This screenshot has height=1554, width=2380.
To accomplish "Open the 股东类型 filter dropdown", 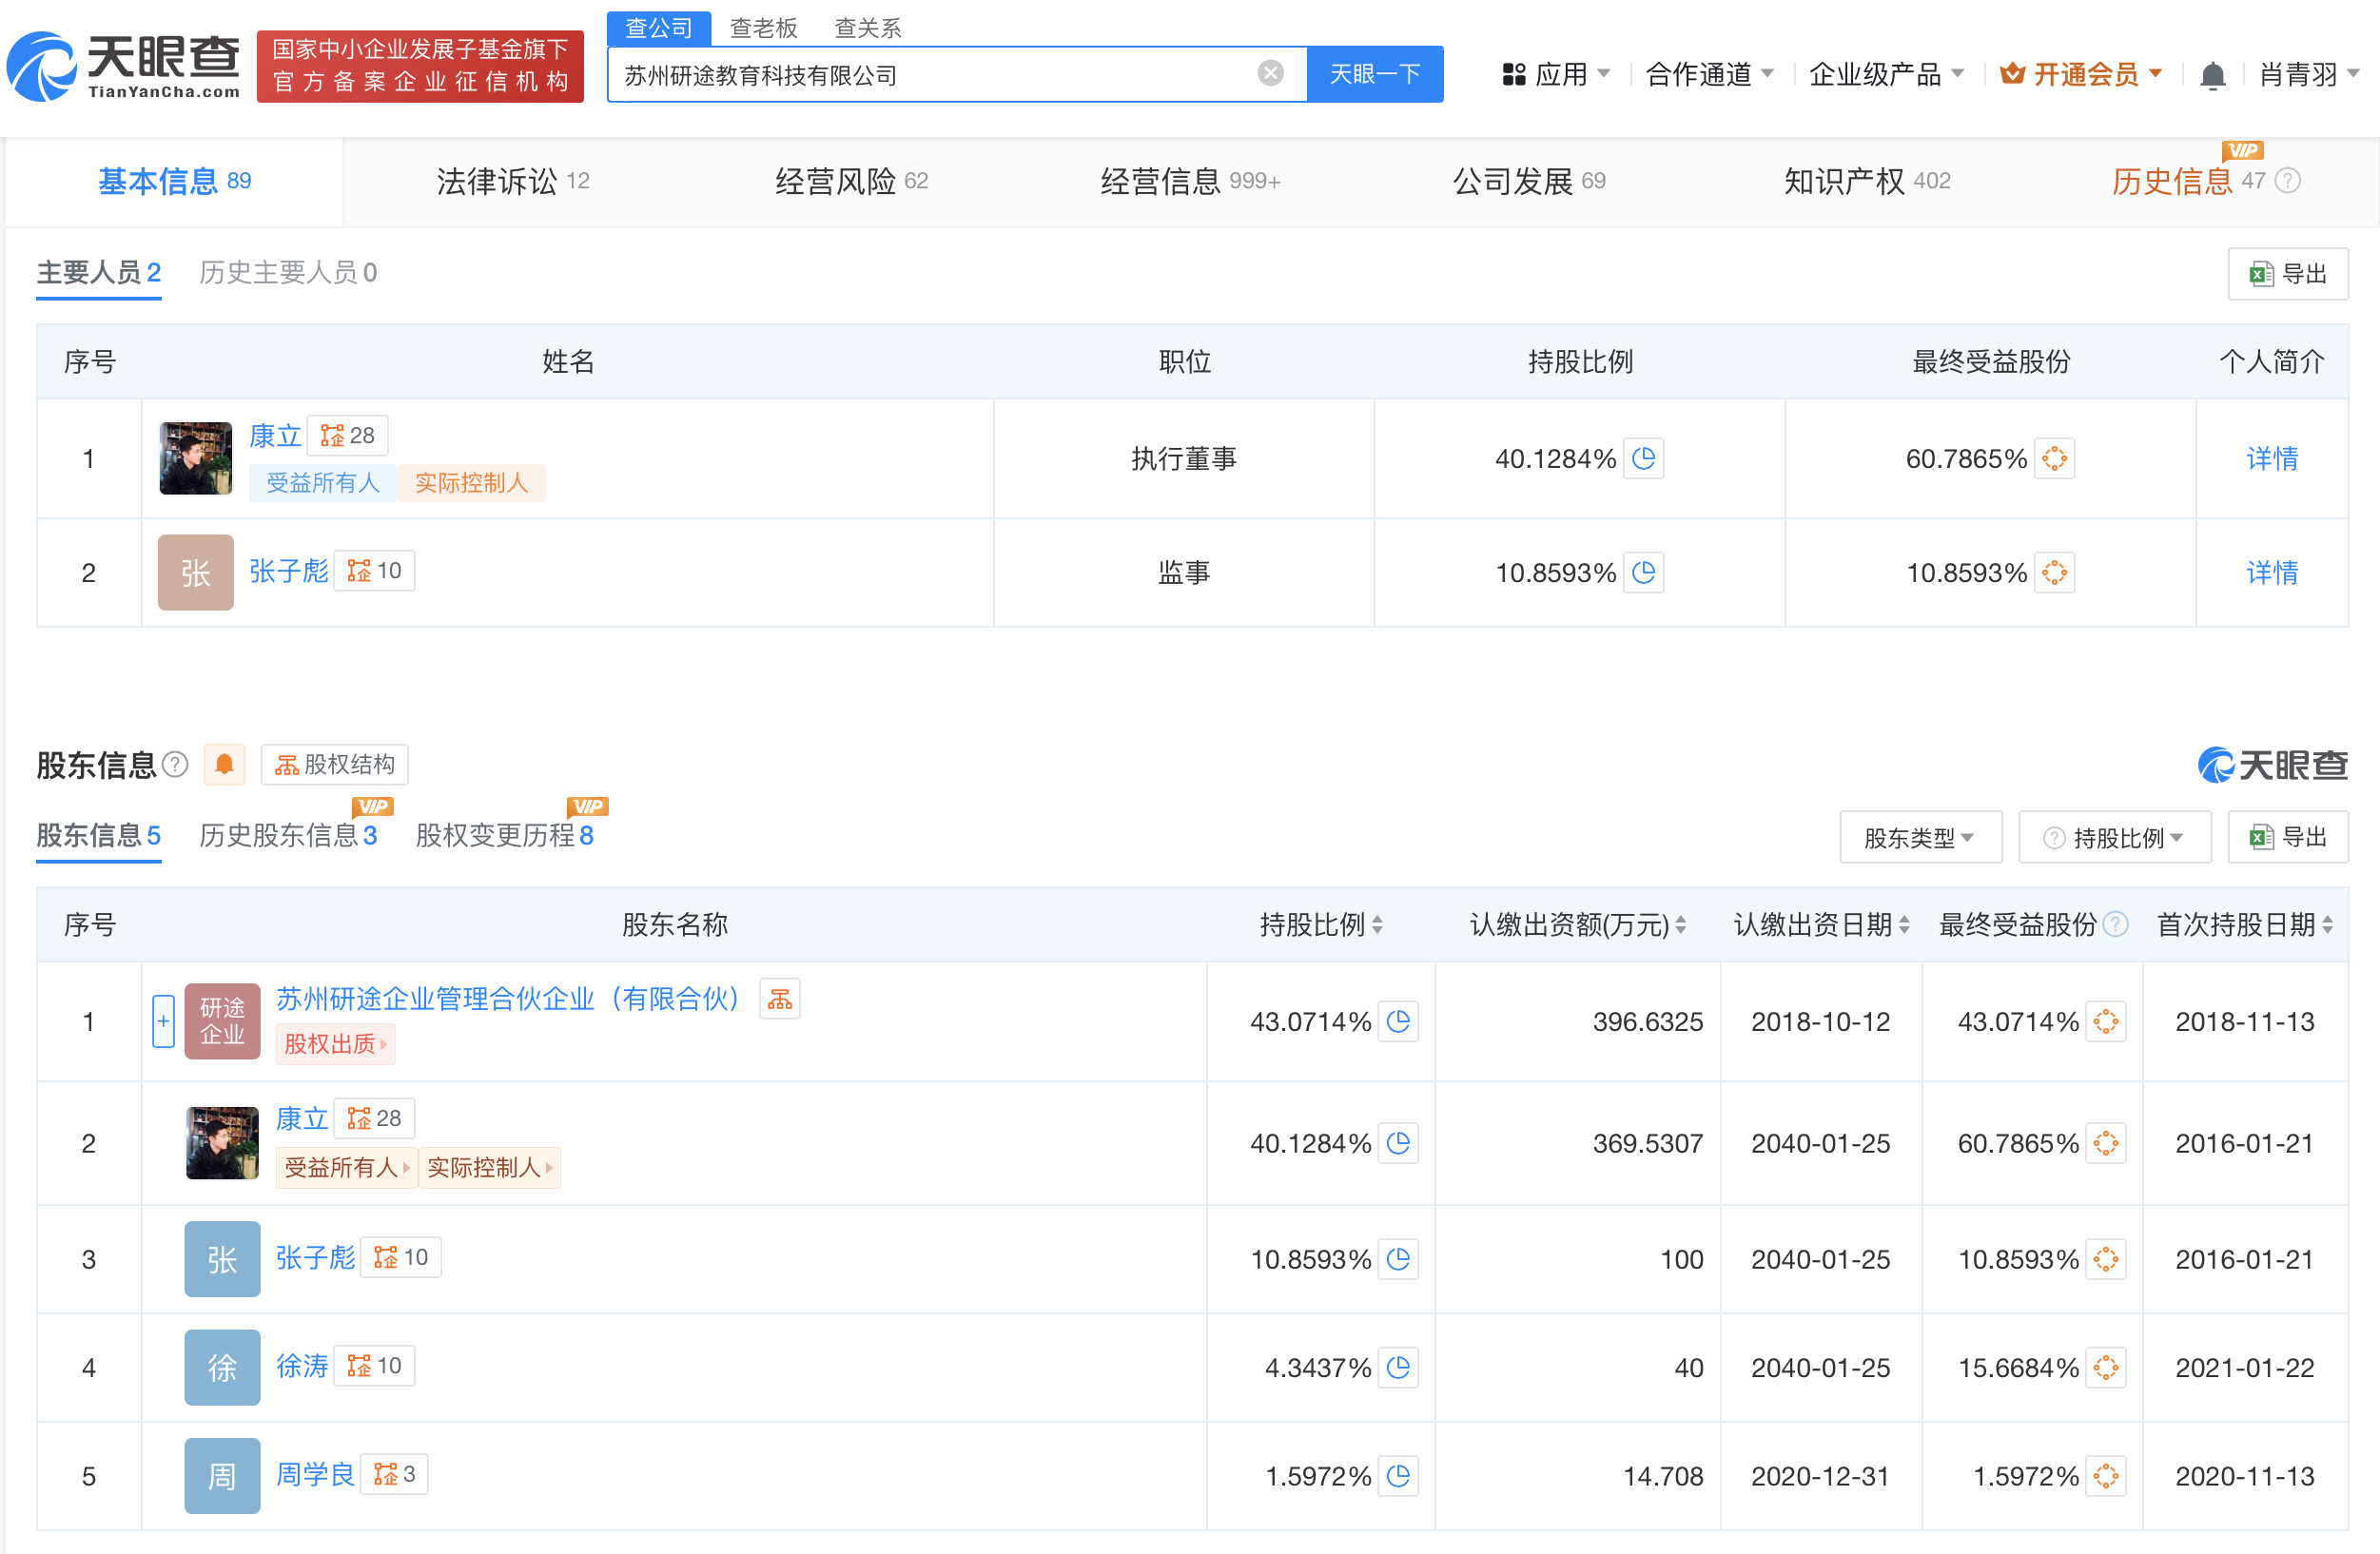I will coord(1920,838).
